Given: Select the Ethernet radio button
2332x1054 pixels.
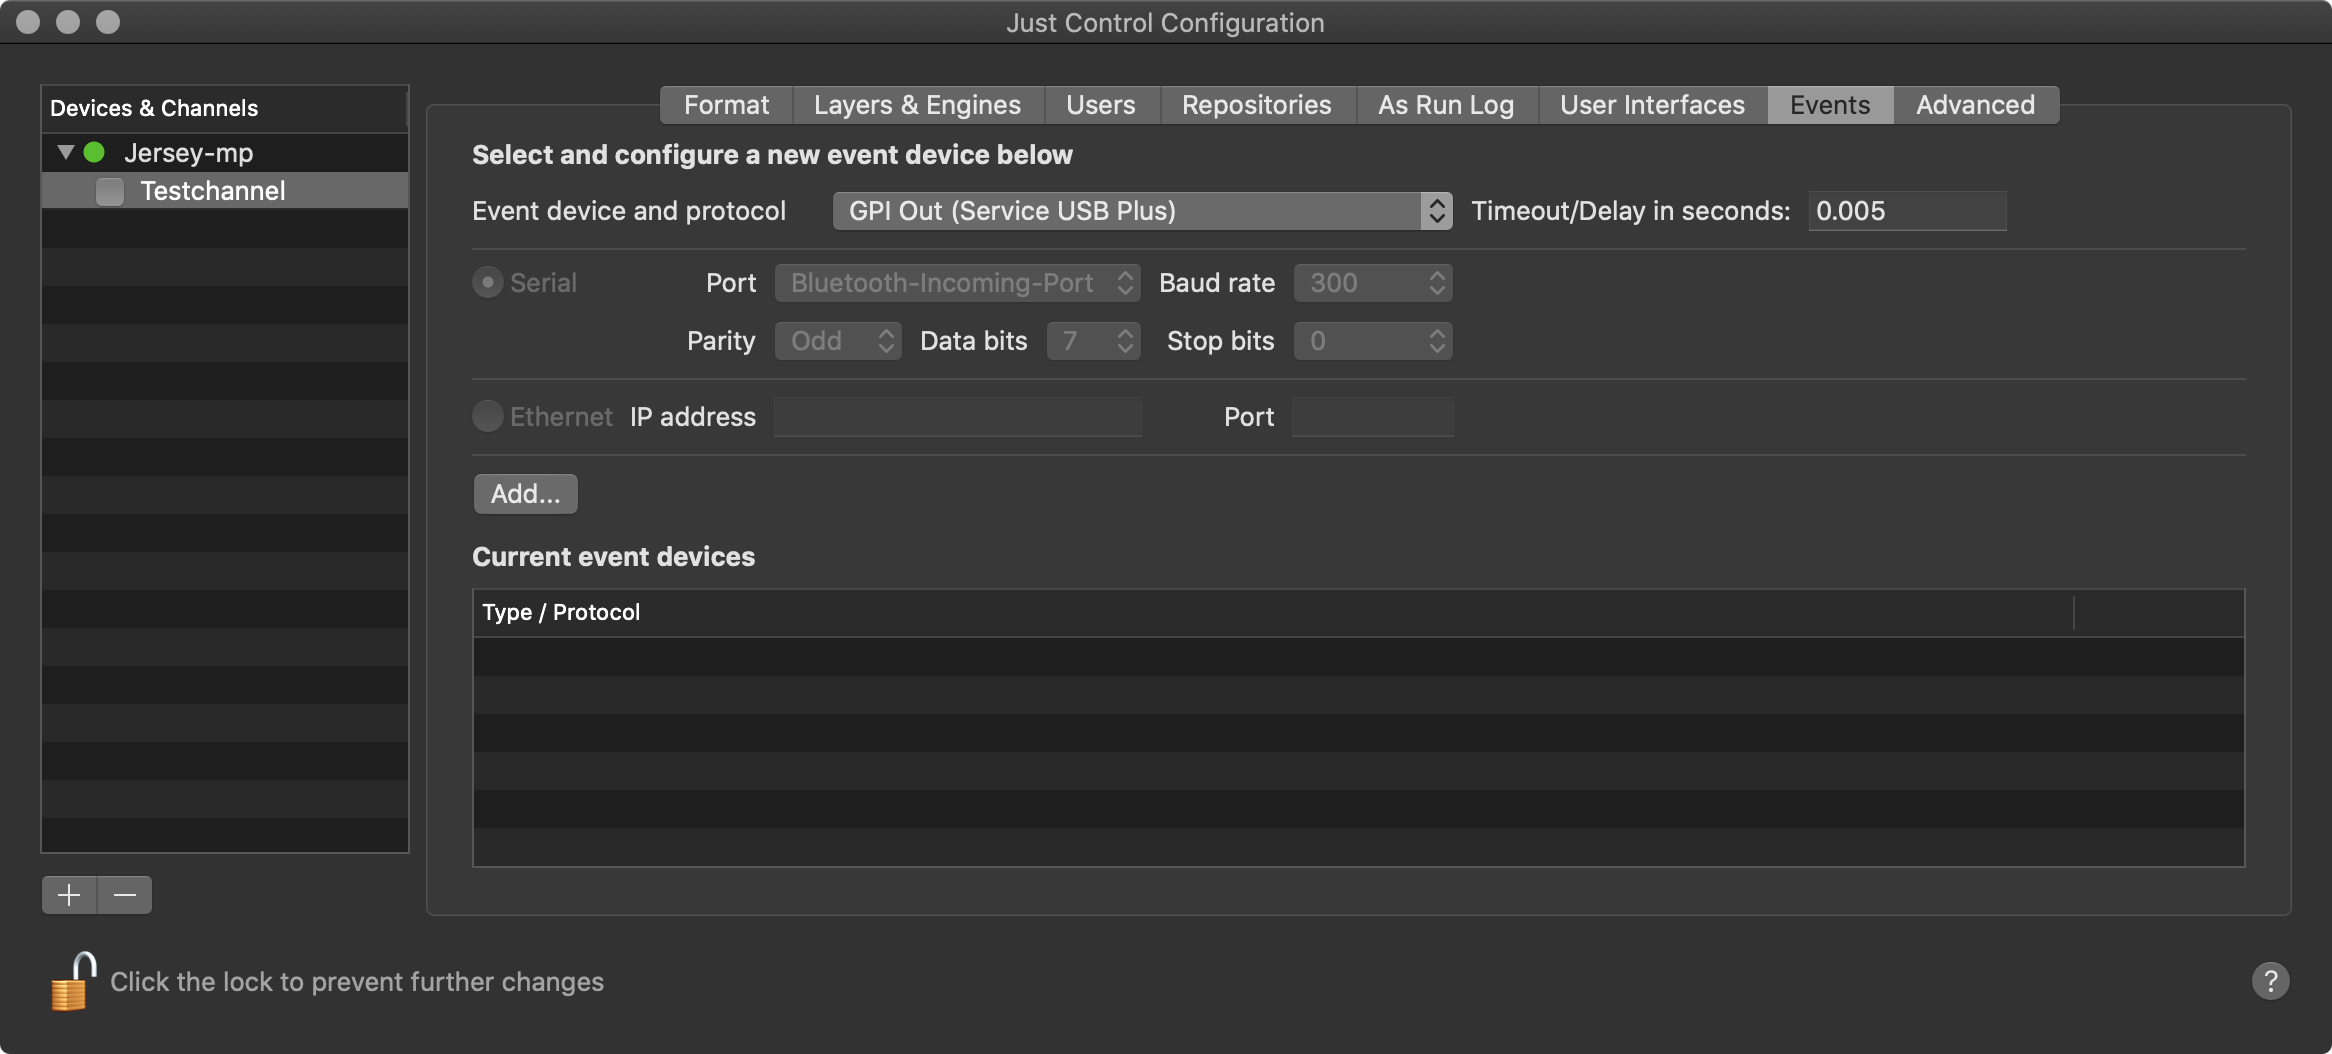Looking at the screenshot, I should 487,416.
